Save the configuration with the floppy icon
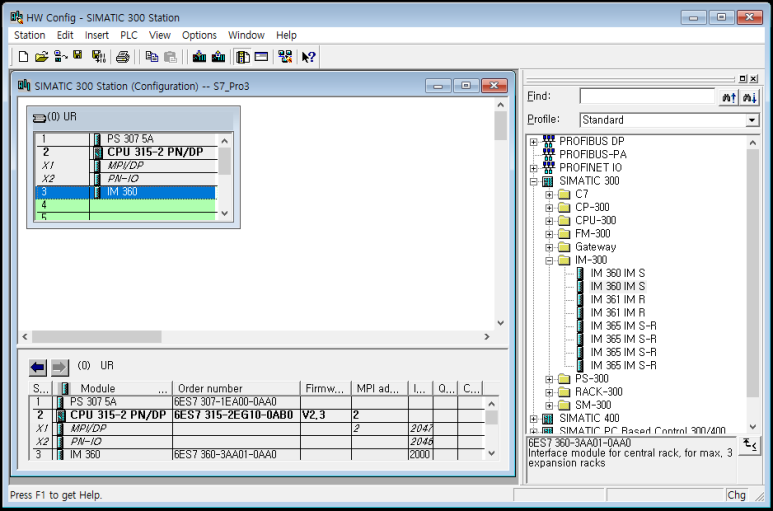This screenshot has height=511, width=773. point(78,56)
